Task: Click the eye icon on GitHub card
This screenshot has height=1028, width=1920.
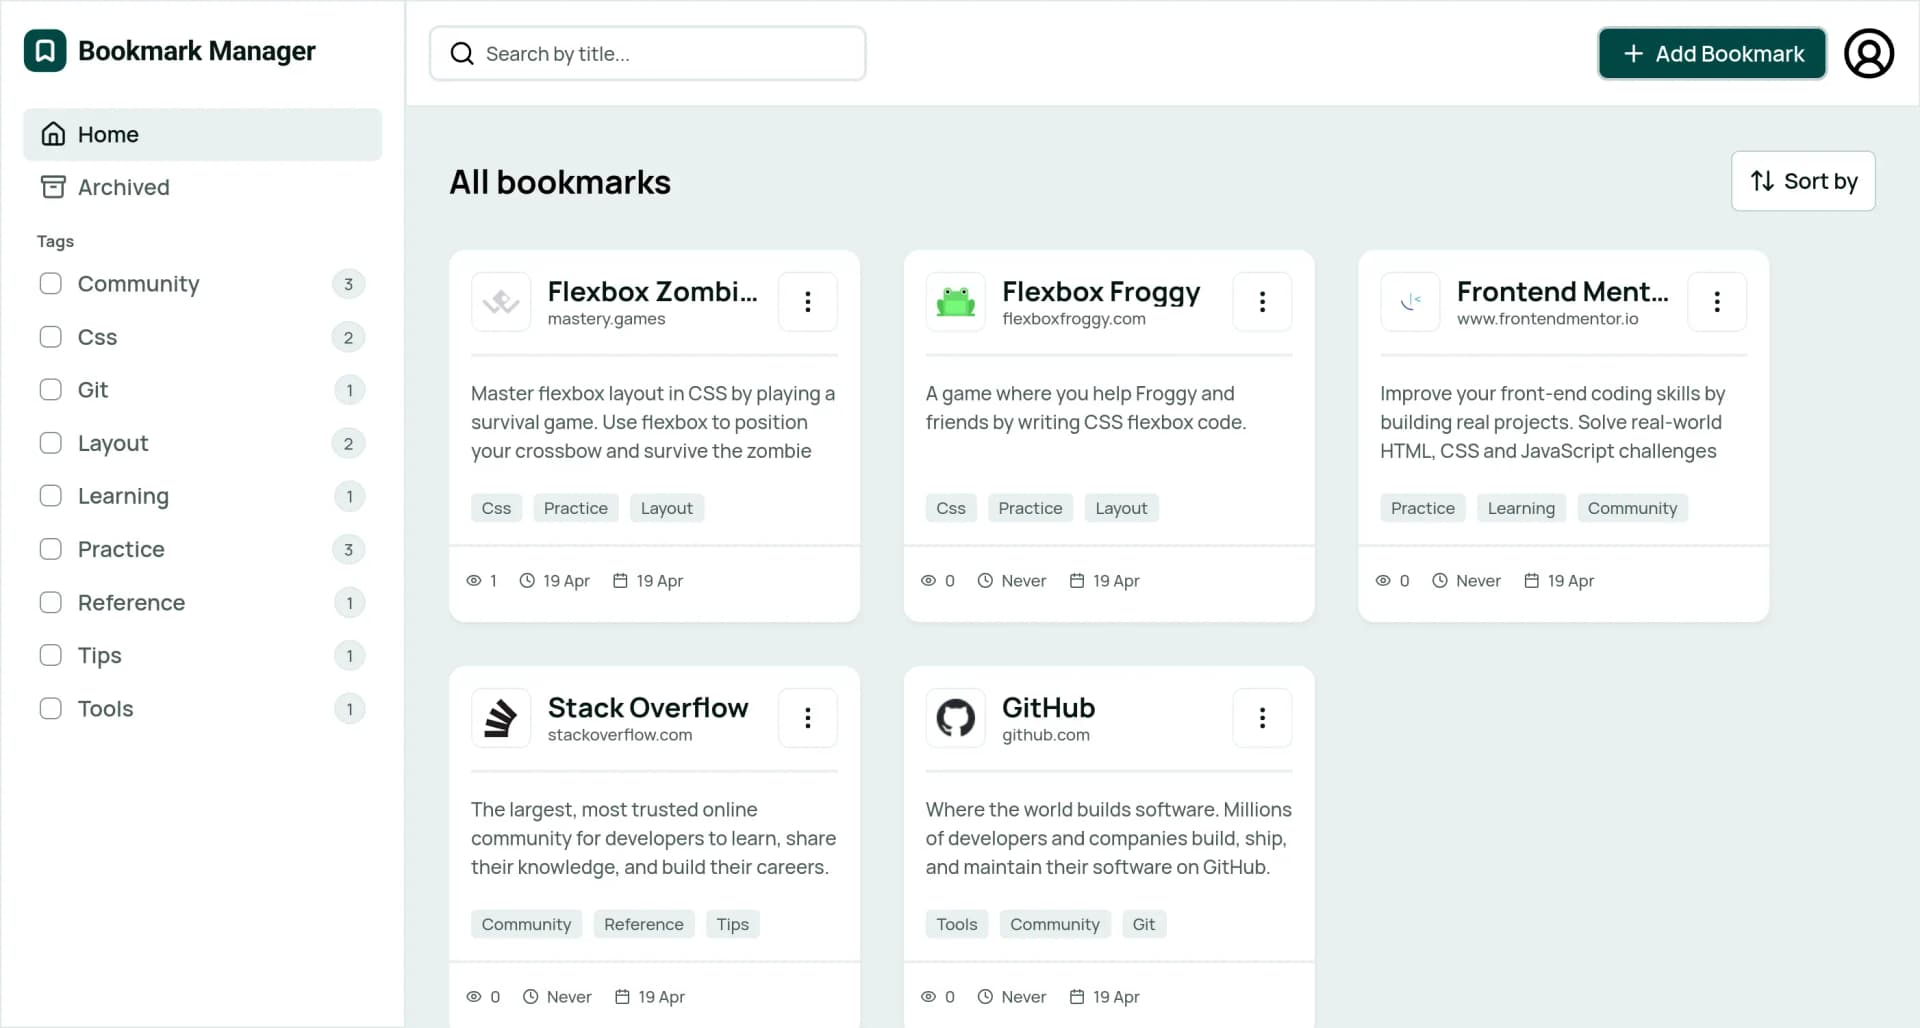Action: click(x=928, y=997)
